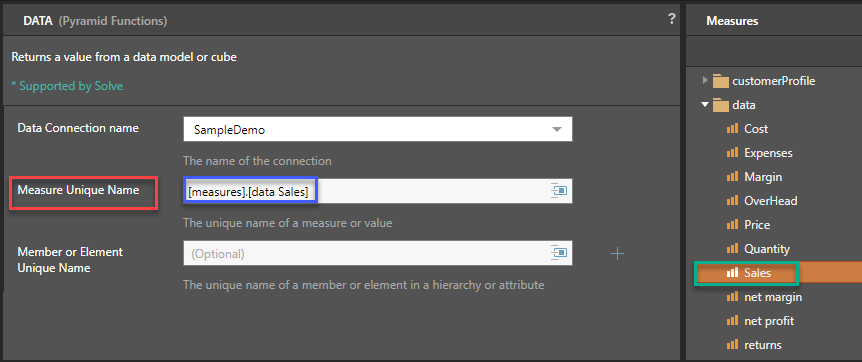Collapse the data folder triangle

coord(705,105)
